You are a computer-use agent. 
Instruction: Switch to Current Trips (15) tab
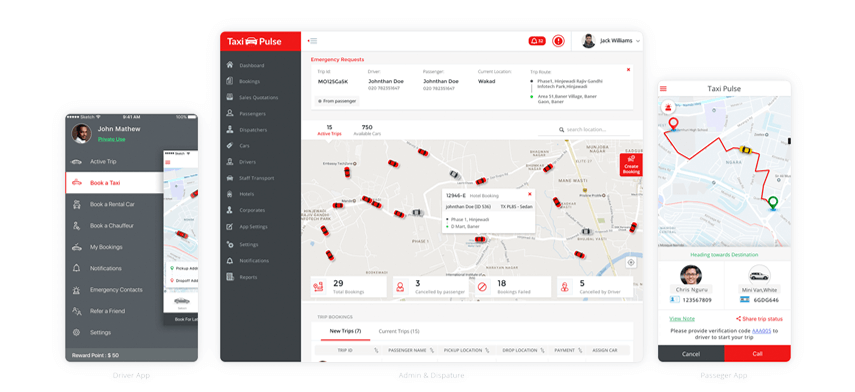pyautogui.click(x=399, y=331)
